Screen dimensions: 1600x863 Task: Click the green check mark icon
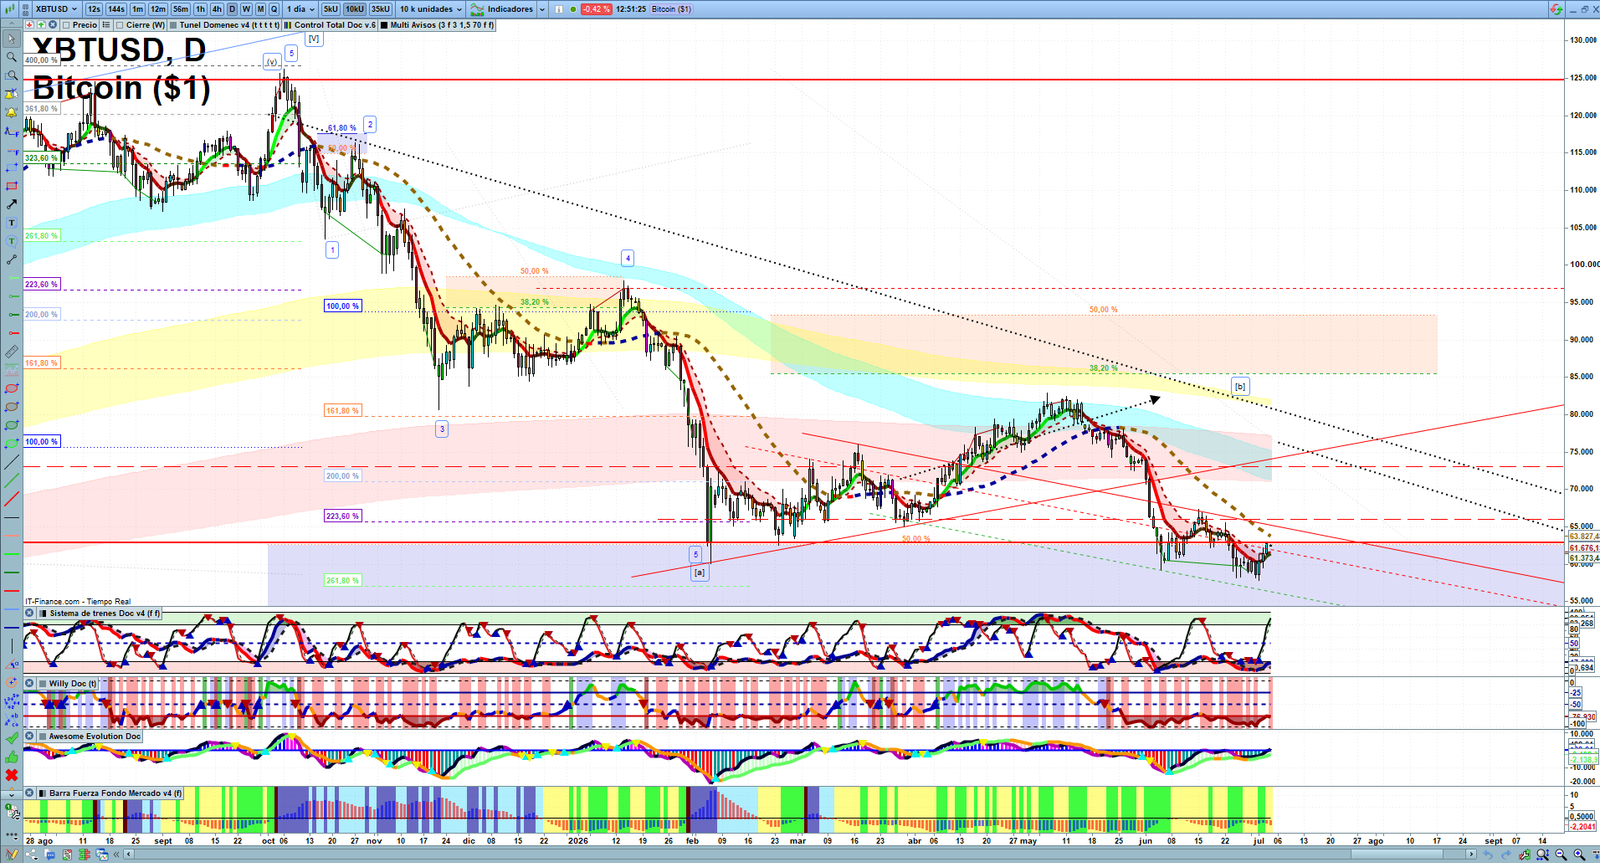click(12, 739)
